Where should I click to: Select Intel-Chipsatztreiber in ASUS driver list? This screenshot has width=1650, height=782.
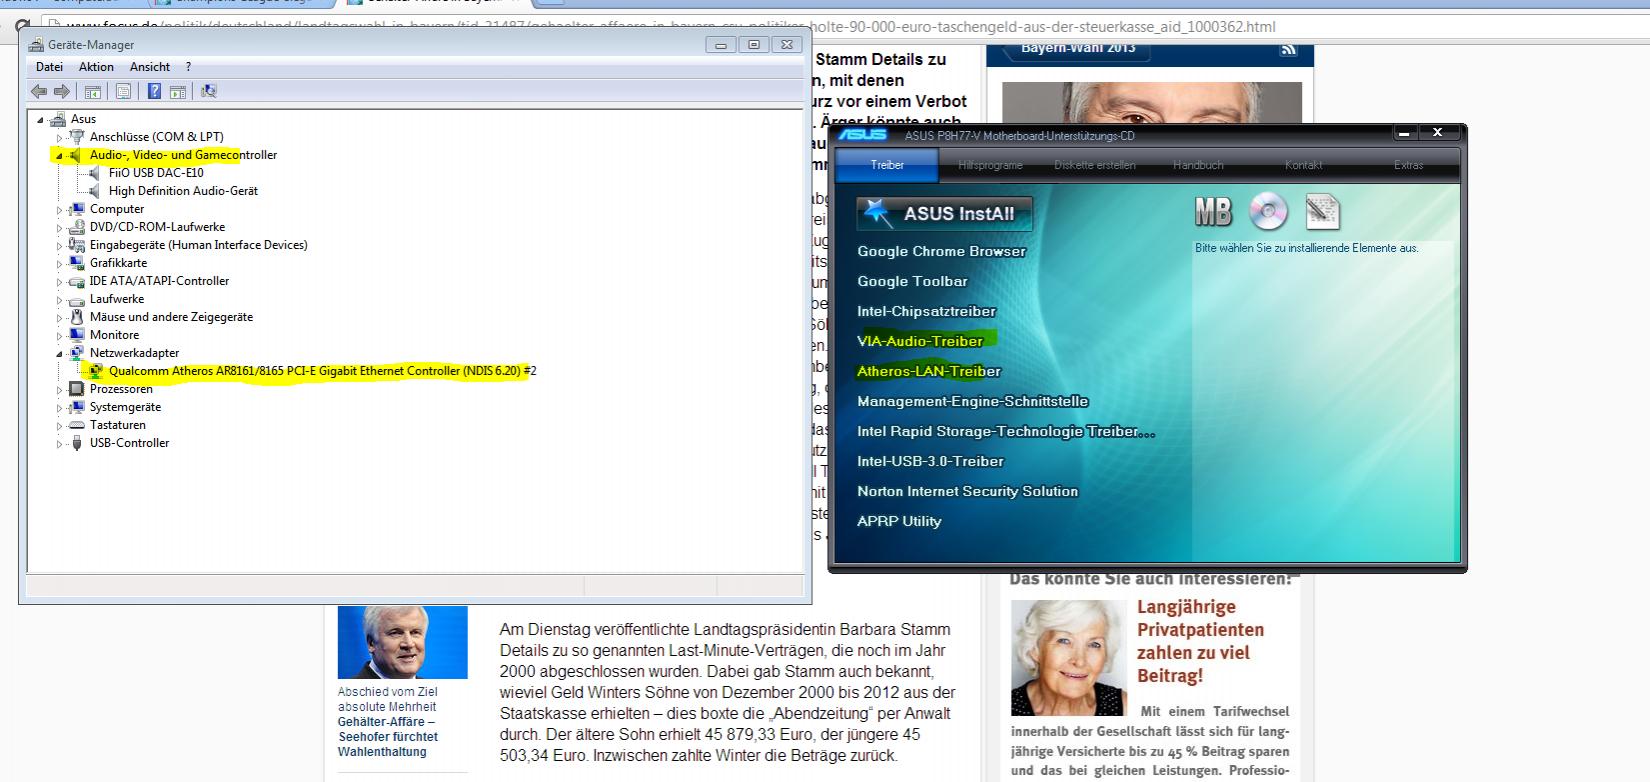click(x=926, y=311)
